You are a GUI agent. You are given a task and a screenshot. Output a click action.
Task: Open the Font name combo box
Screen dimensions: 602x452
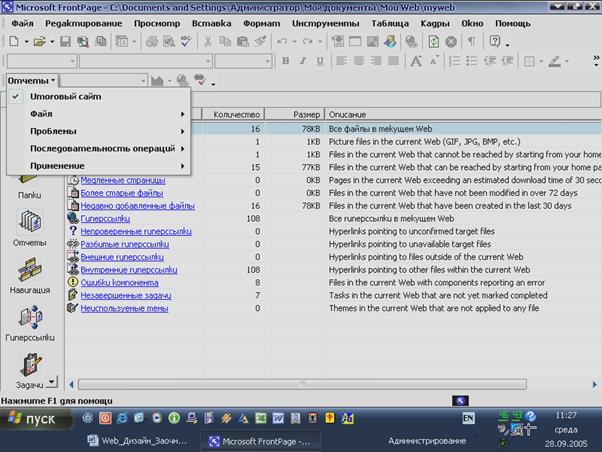[146, 61]
